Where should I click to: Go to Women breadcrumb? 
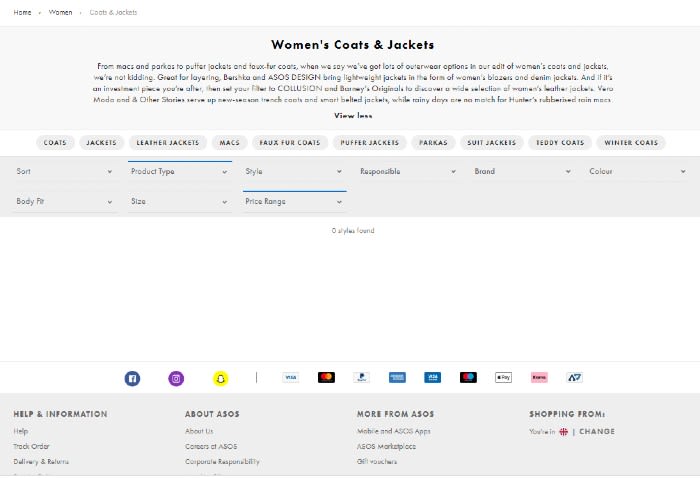point(60,12)
